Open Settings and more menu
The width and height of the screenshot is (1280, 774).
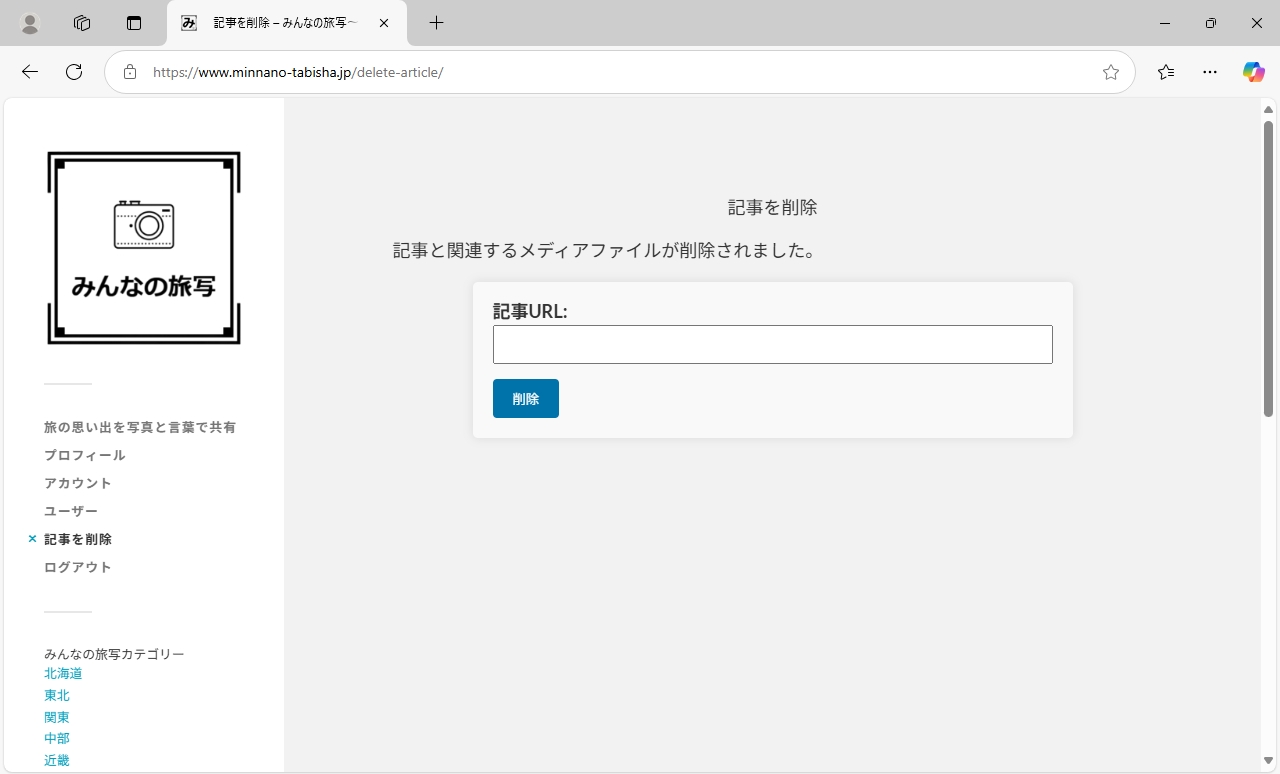[x=1210, y=72]
